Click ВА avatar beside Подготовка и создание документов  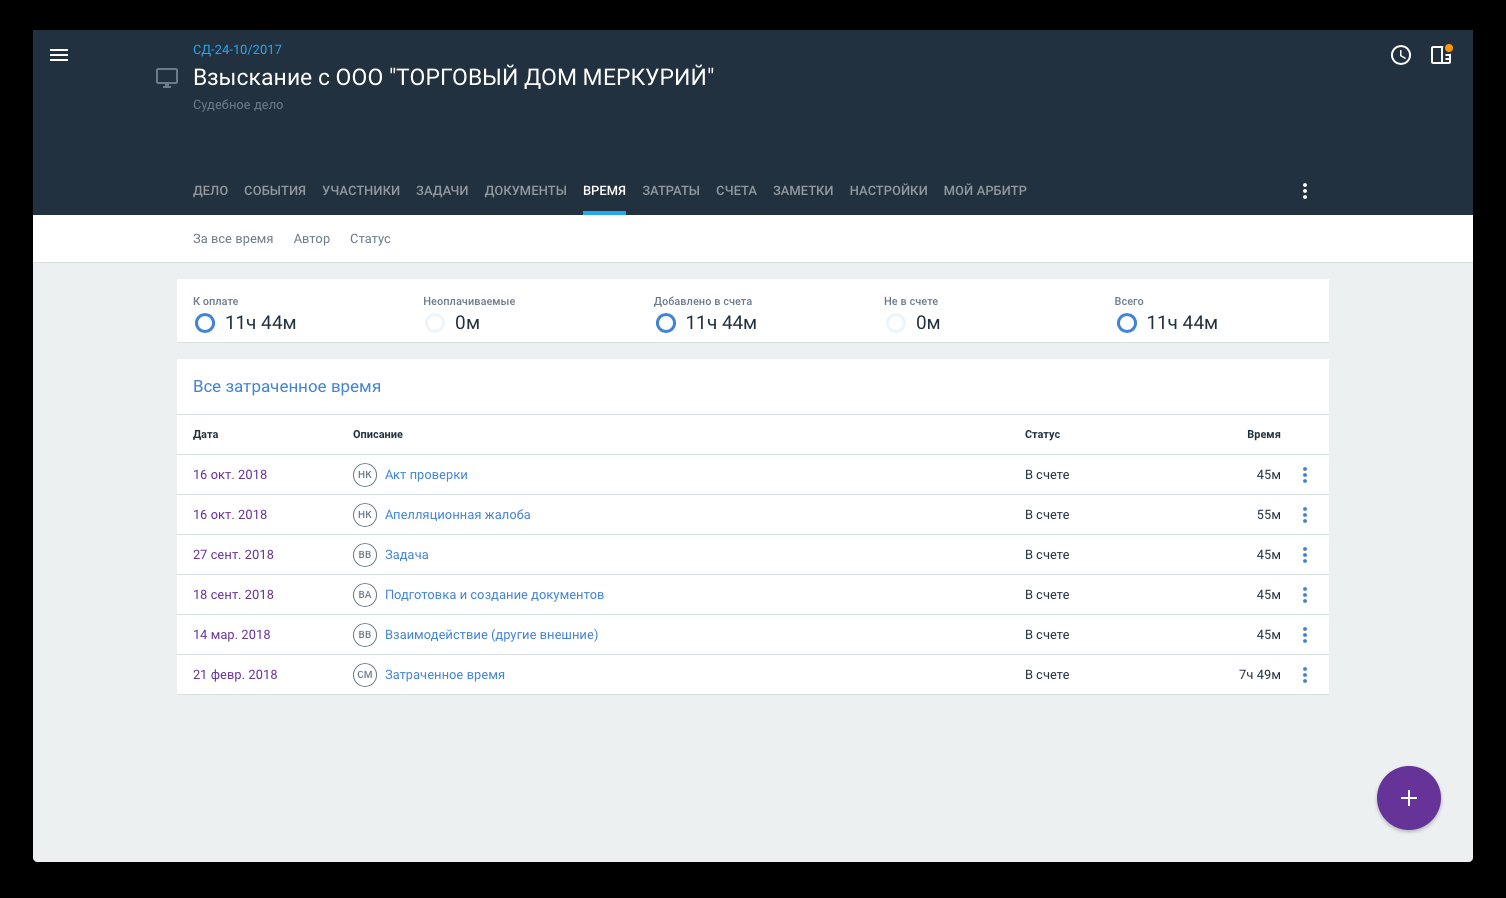365,595
